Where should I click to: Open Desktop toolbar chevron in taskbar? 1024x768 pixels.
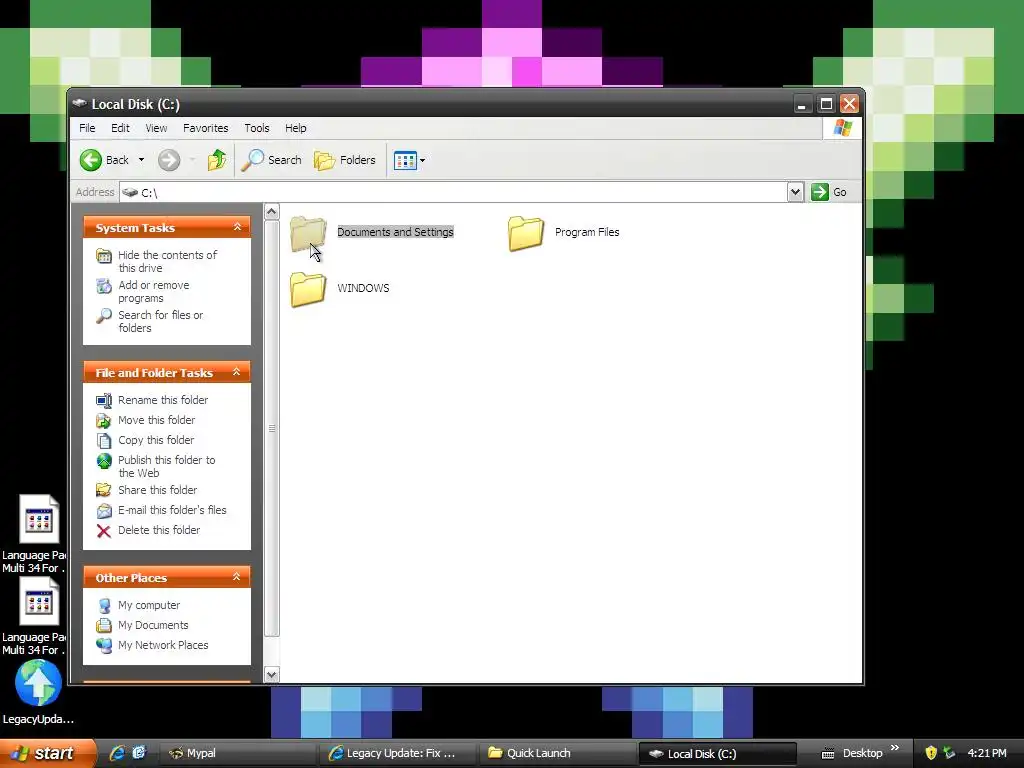point(895,748)
